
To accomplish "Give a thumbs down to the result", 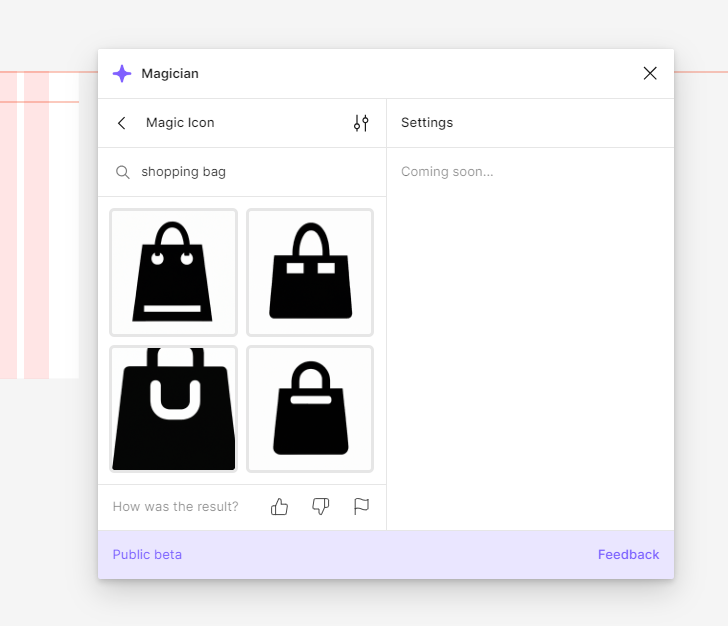I will (320, 507).
